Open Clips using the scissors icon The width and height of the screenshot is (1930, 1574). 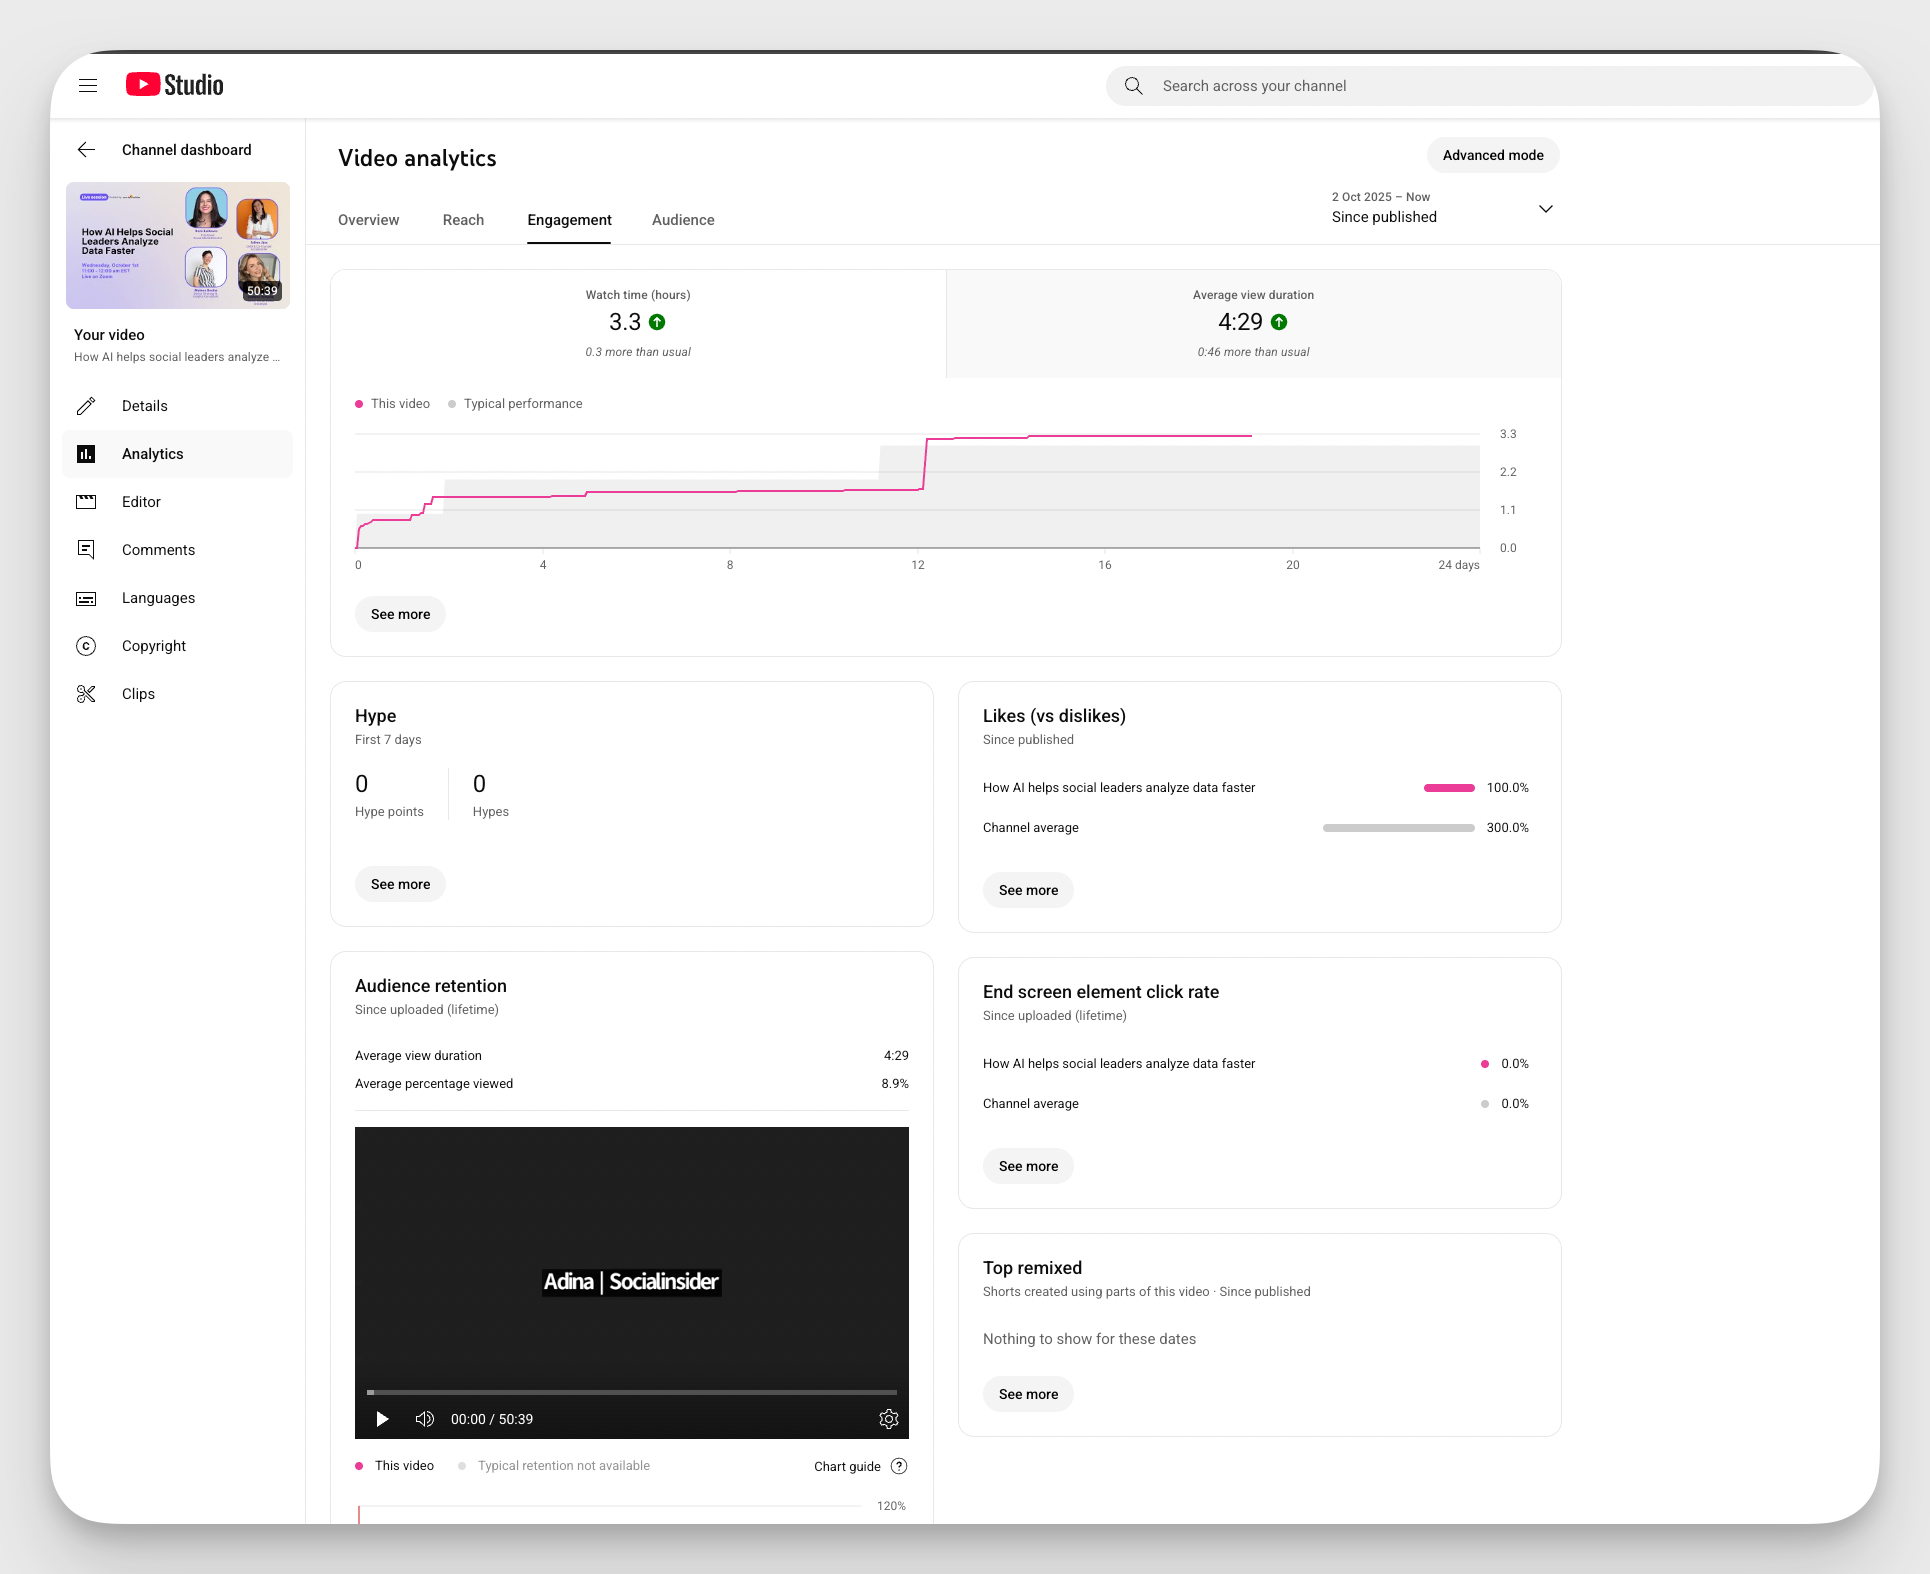pyautogui.click(x=137, y=694)
